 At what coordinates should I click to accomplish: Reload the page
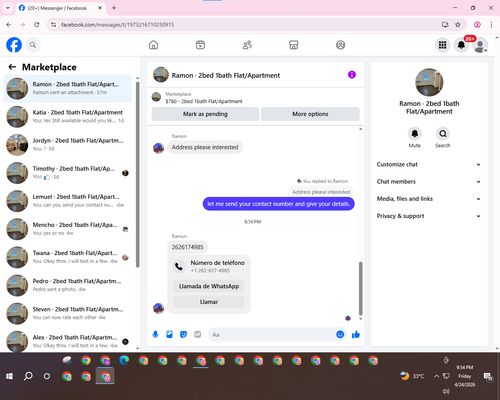tap(37, 25)
